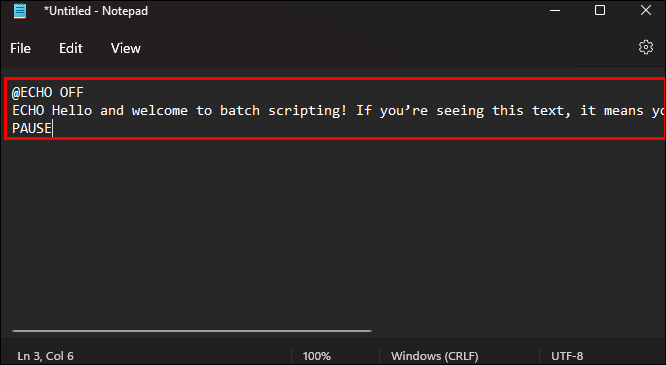The image size is (666, 365).
Task: Click the *Untitled - Notepad title bar text
Action: [x=96, y=11]
